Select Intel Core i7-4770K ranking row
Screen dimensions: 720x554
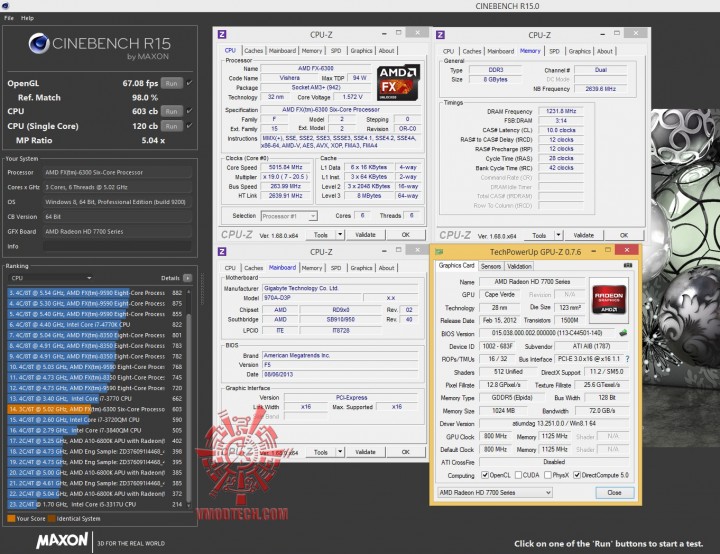click(96, 324)
